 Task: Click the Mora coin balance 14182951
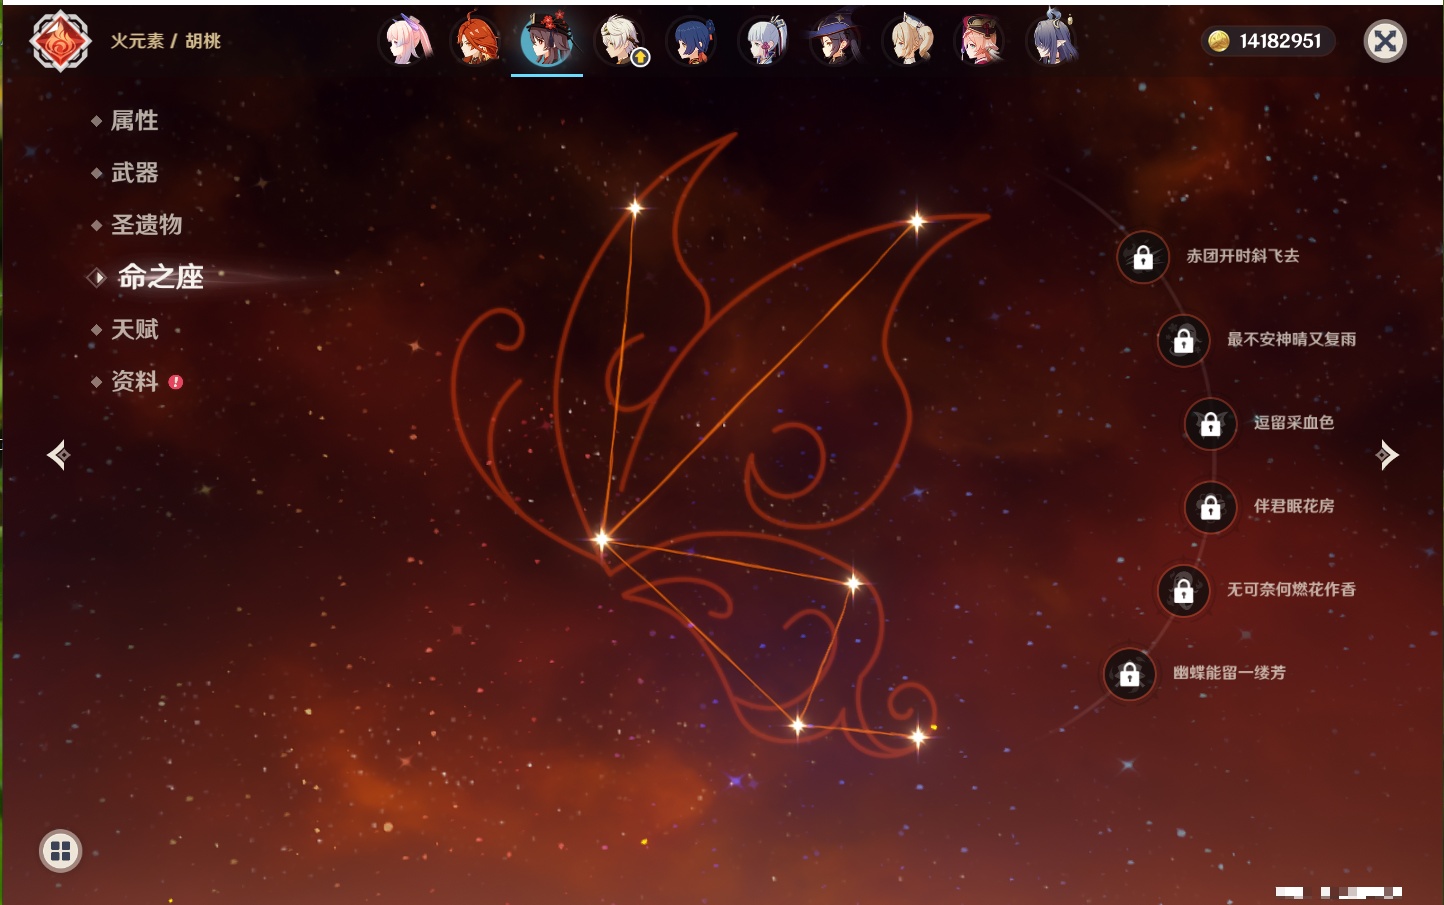pyautogui.click(x=1267, y=41)
